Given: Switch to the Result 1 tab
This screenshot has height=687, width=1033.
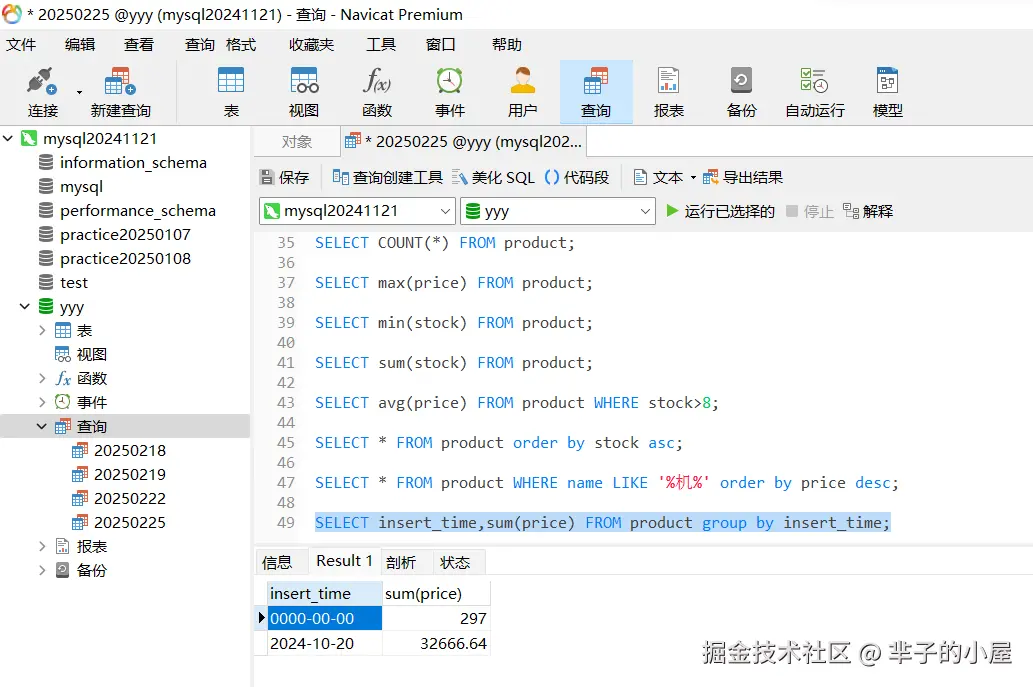Looking at the screenshot, I should coord(344,561).
